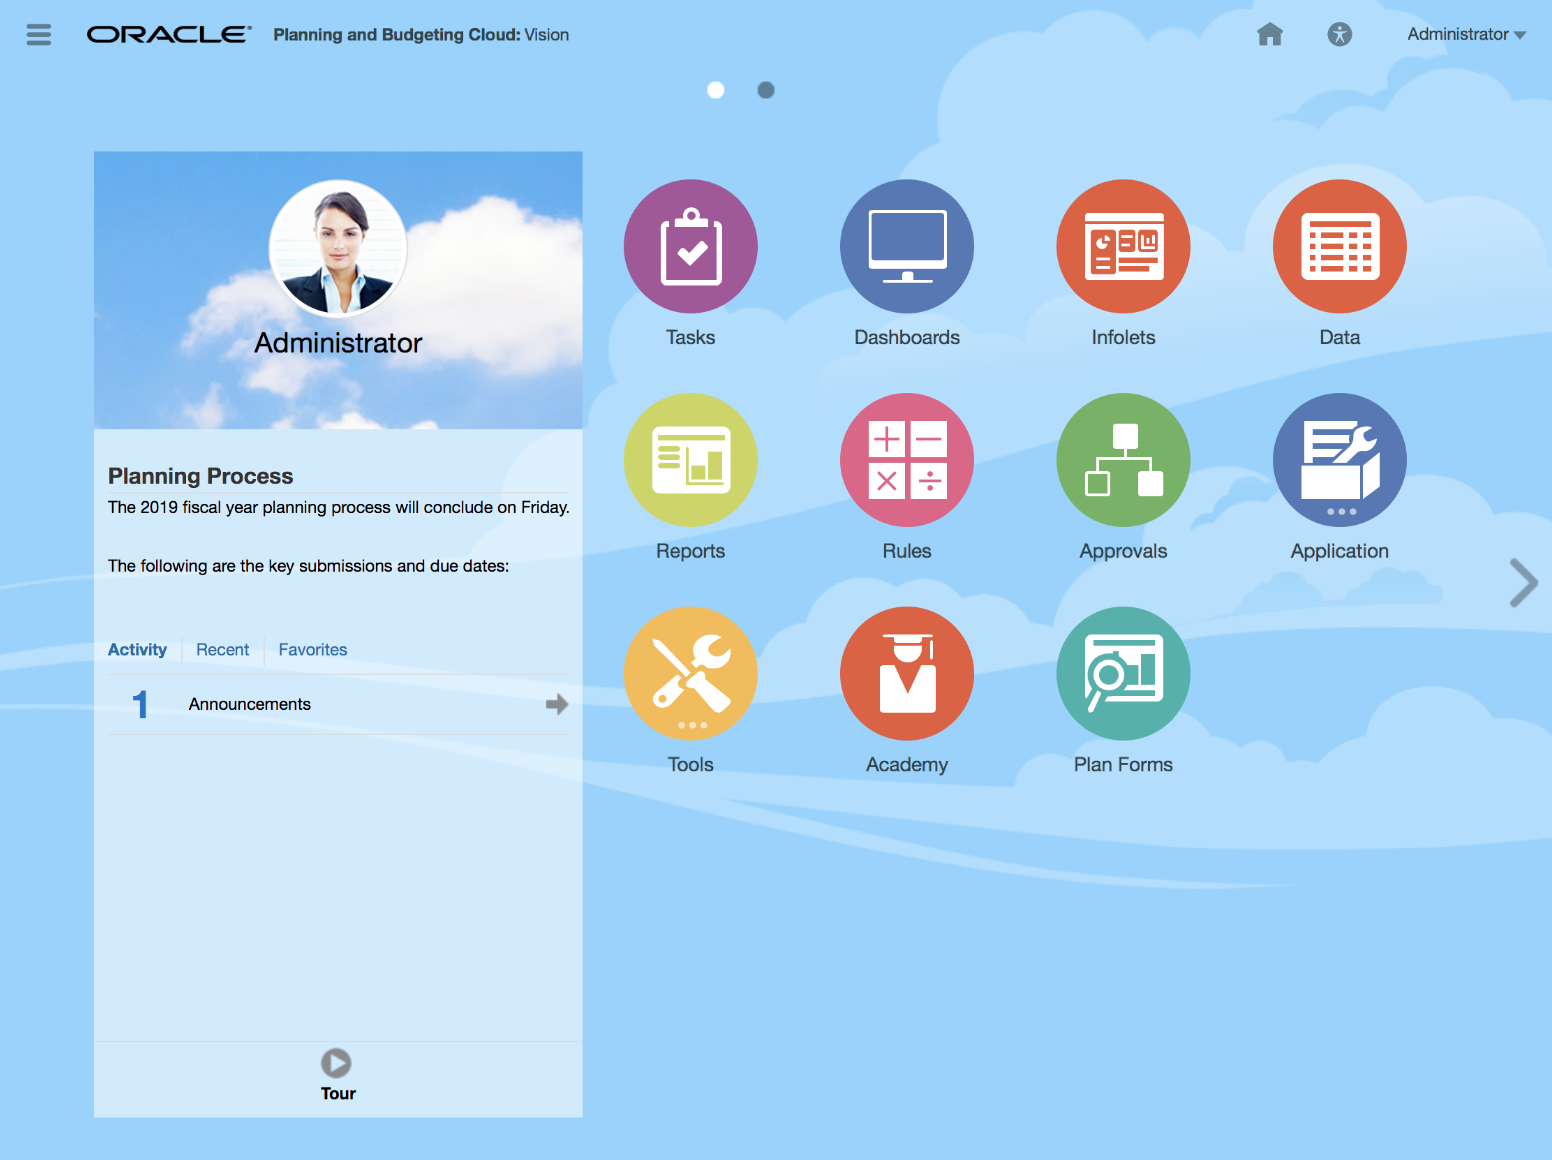The width and height of the screenshot is (1552, 1160).
Task: Open the hamburger navigator menu
Action: pos(39,35)
